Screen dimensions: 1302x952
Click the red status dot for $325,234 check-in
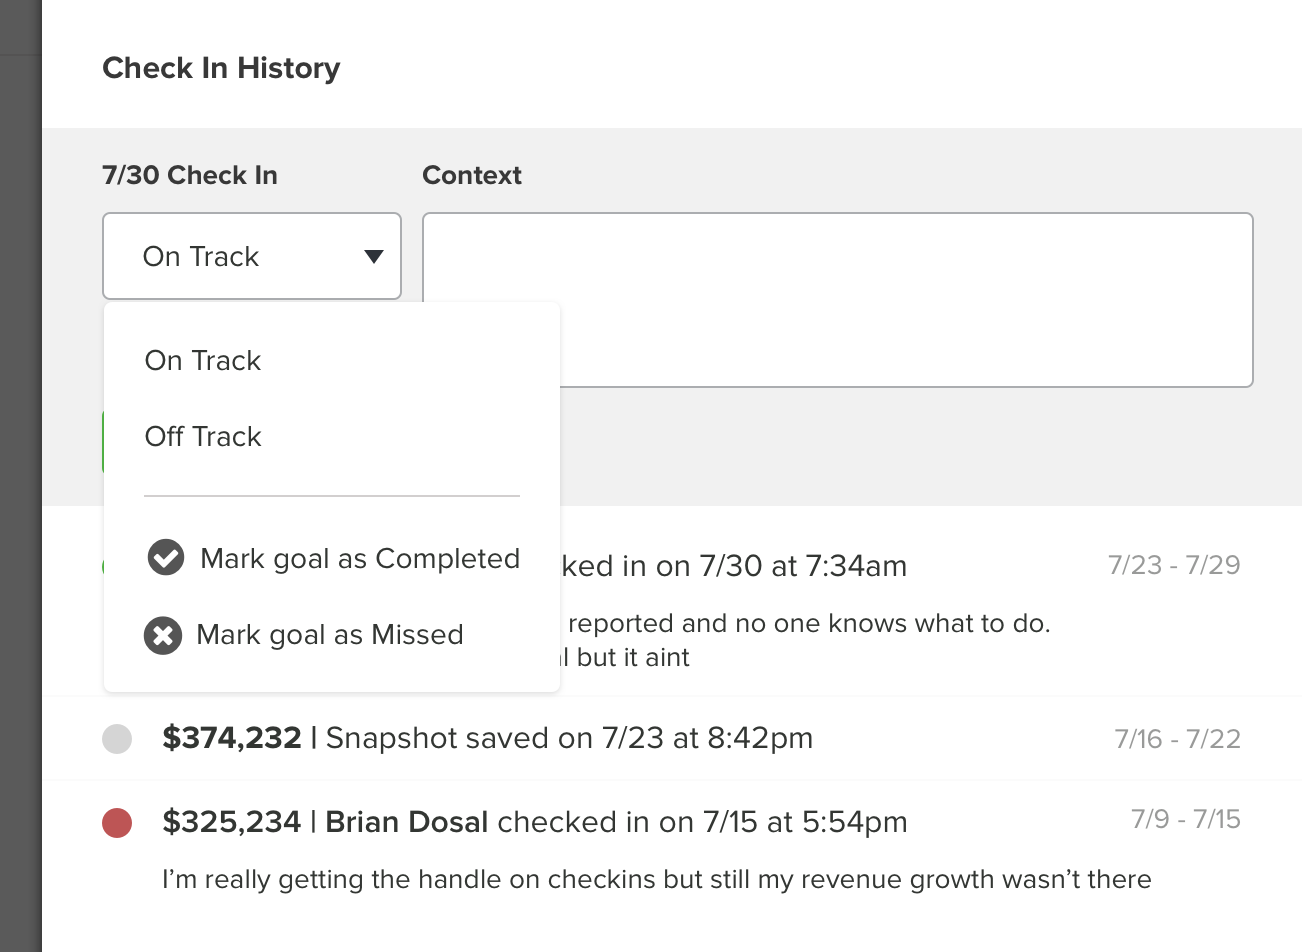(117, 823)
